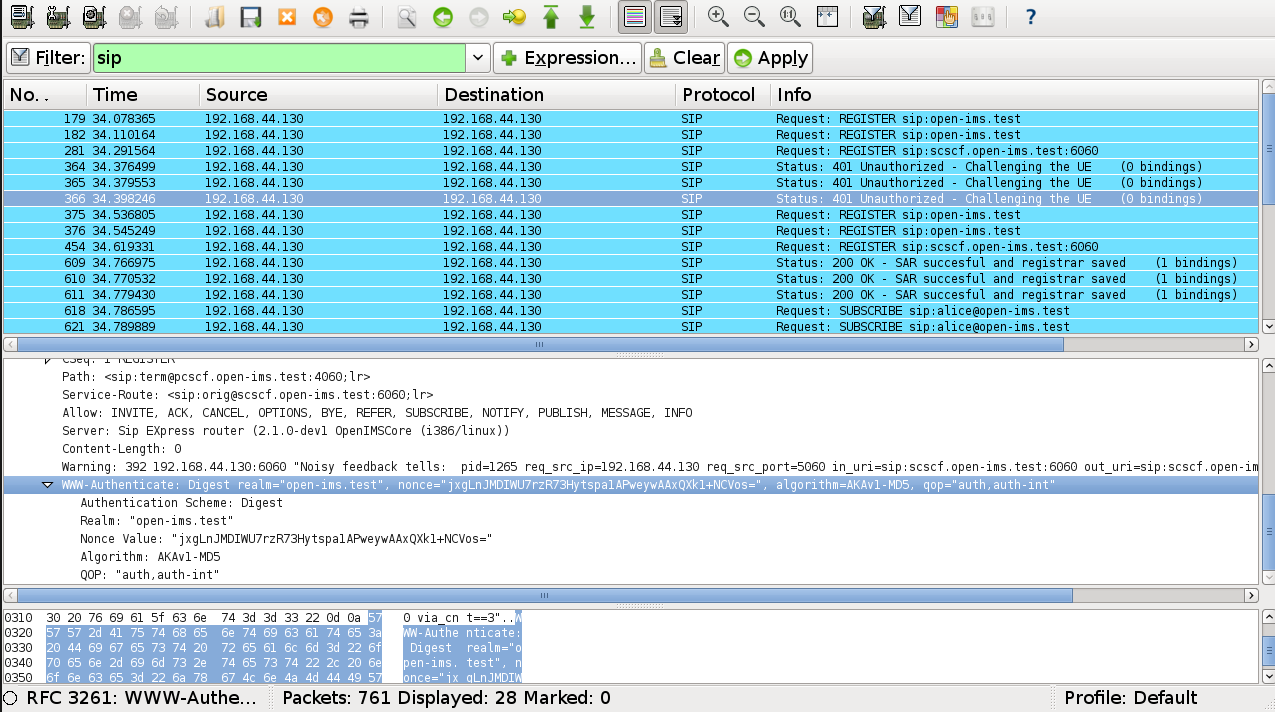This screenshot has width=1275, height=712.
Task: Jump to a specific packet number
Action: tap(514, 16)
